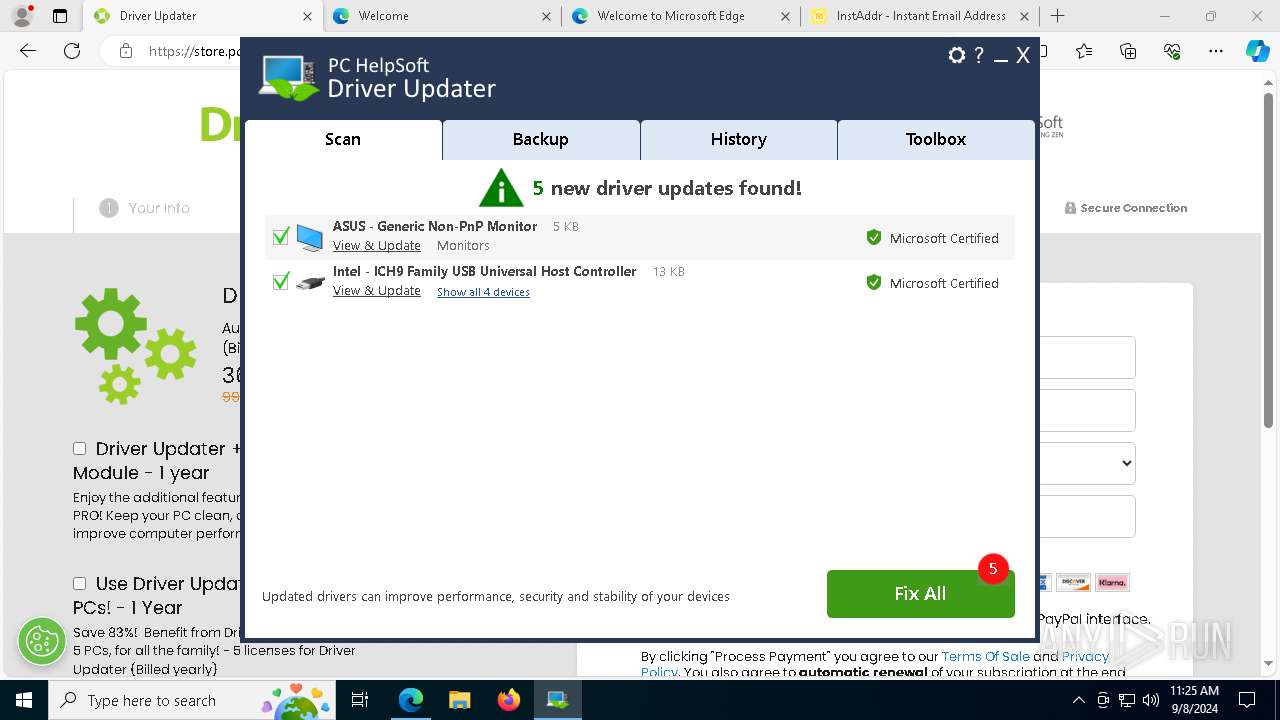Close the Driver Updater browser tab

pos(307,16)
